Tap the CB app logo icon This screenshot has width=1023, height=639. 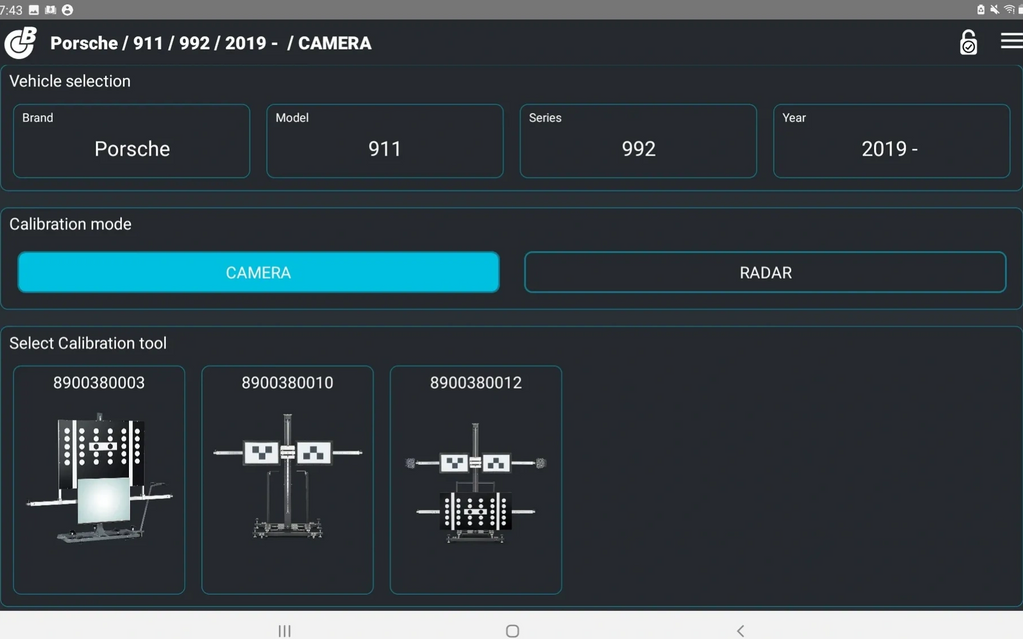[20, 43]
